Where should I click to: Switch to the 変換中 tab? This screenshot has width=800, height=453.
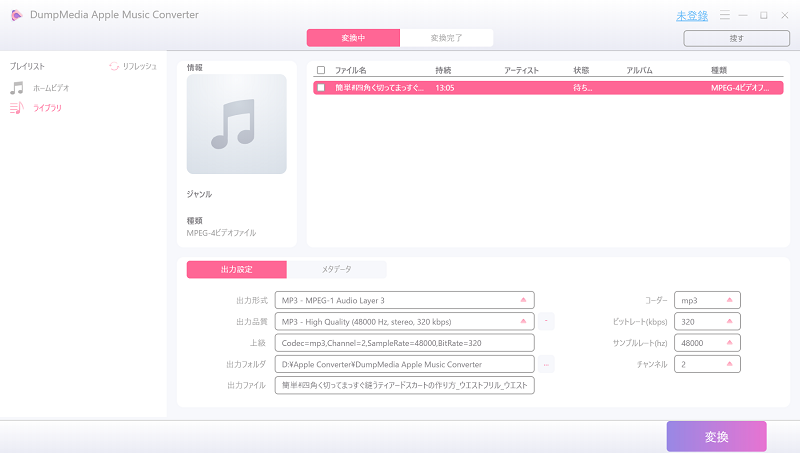[x=353, y=38]
